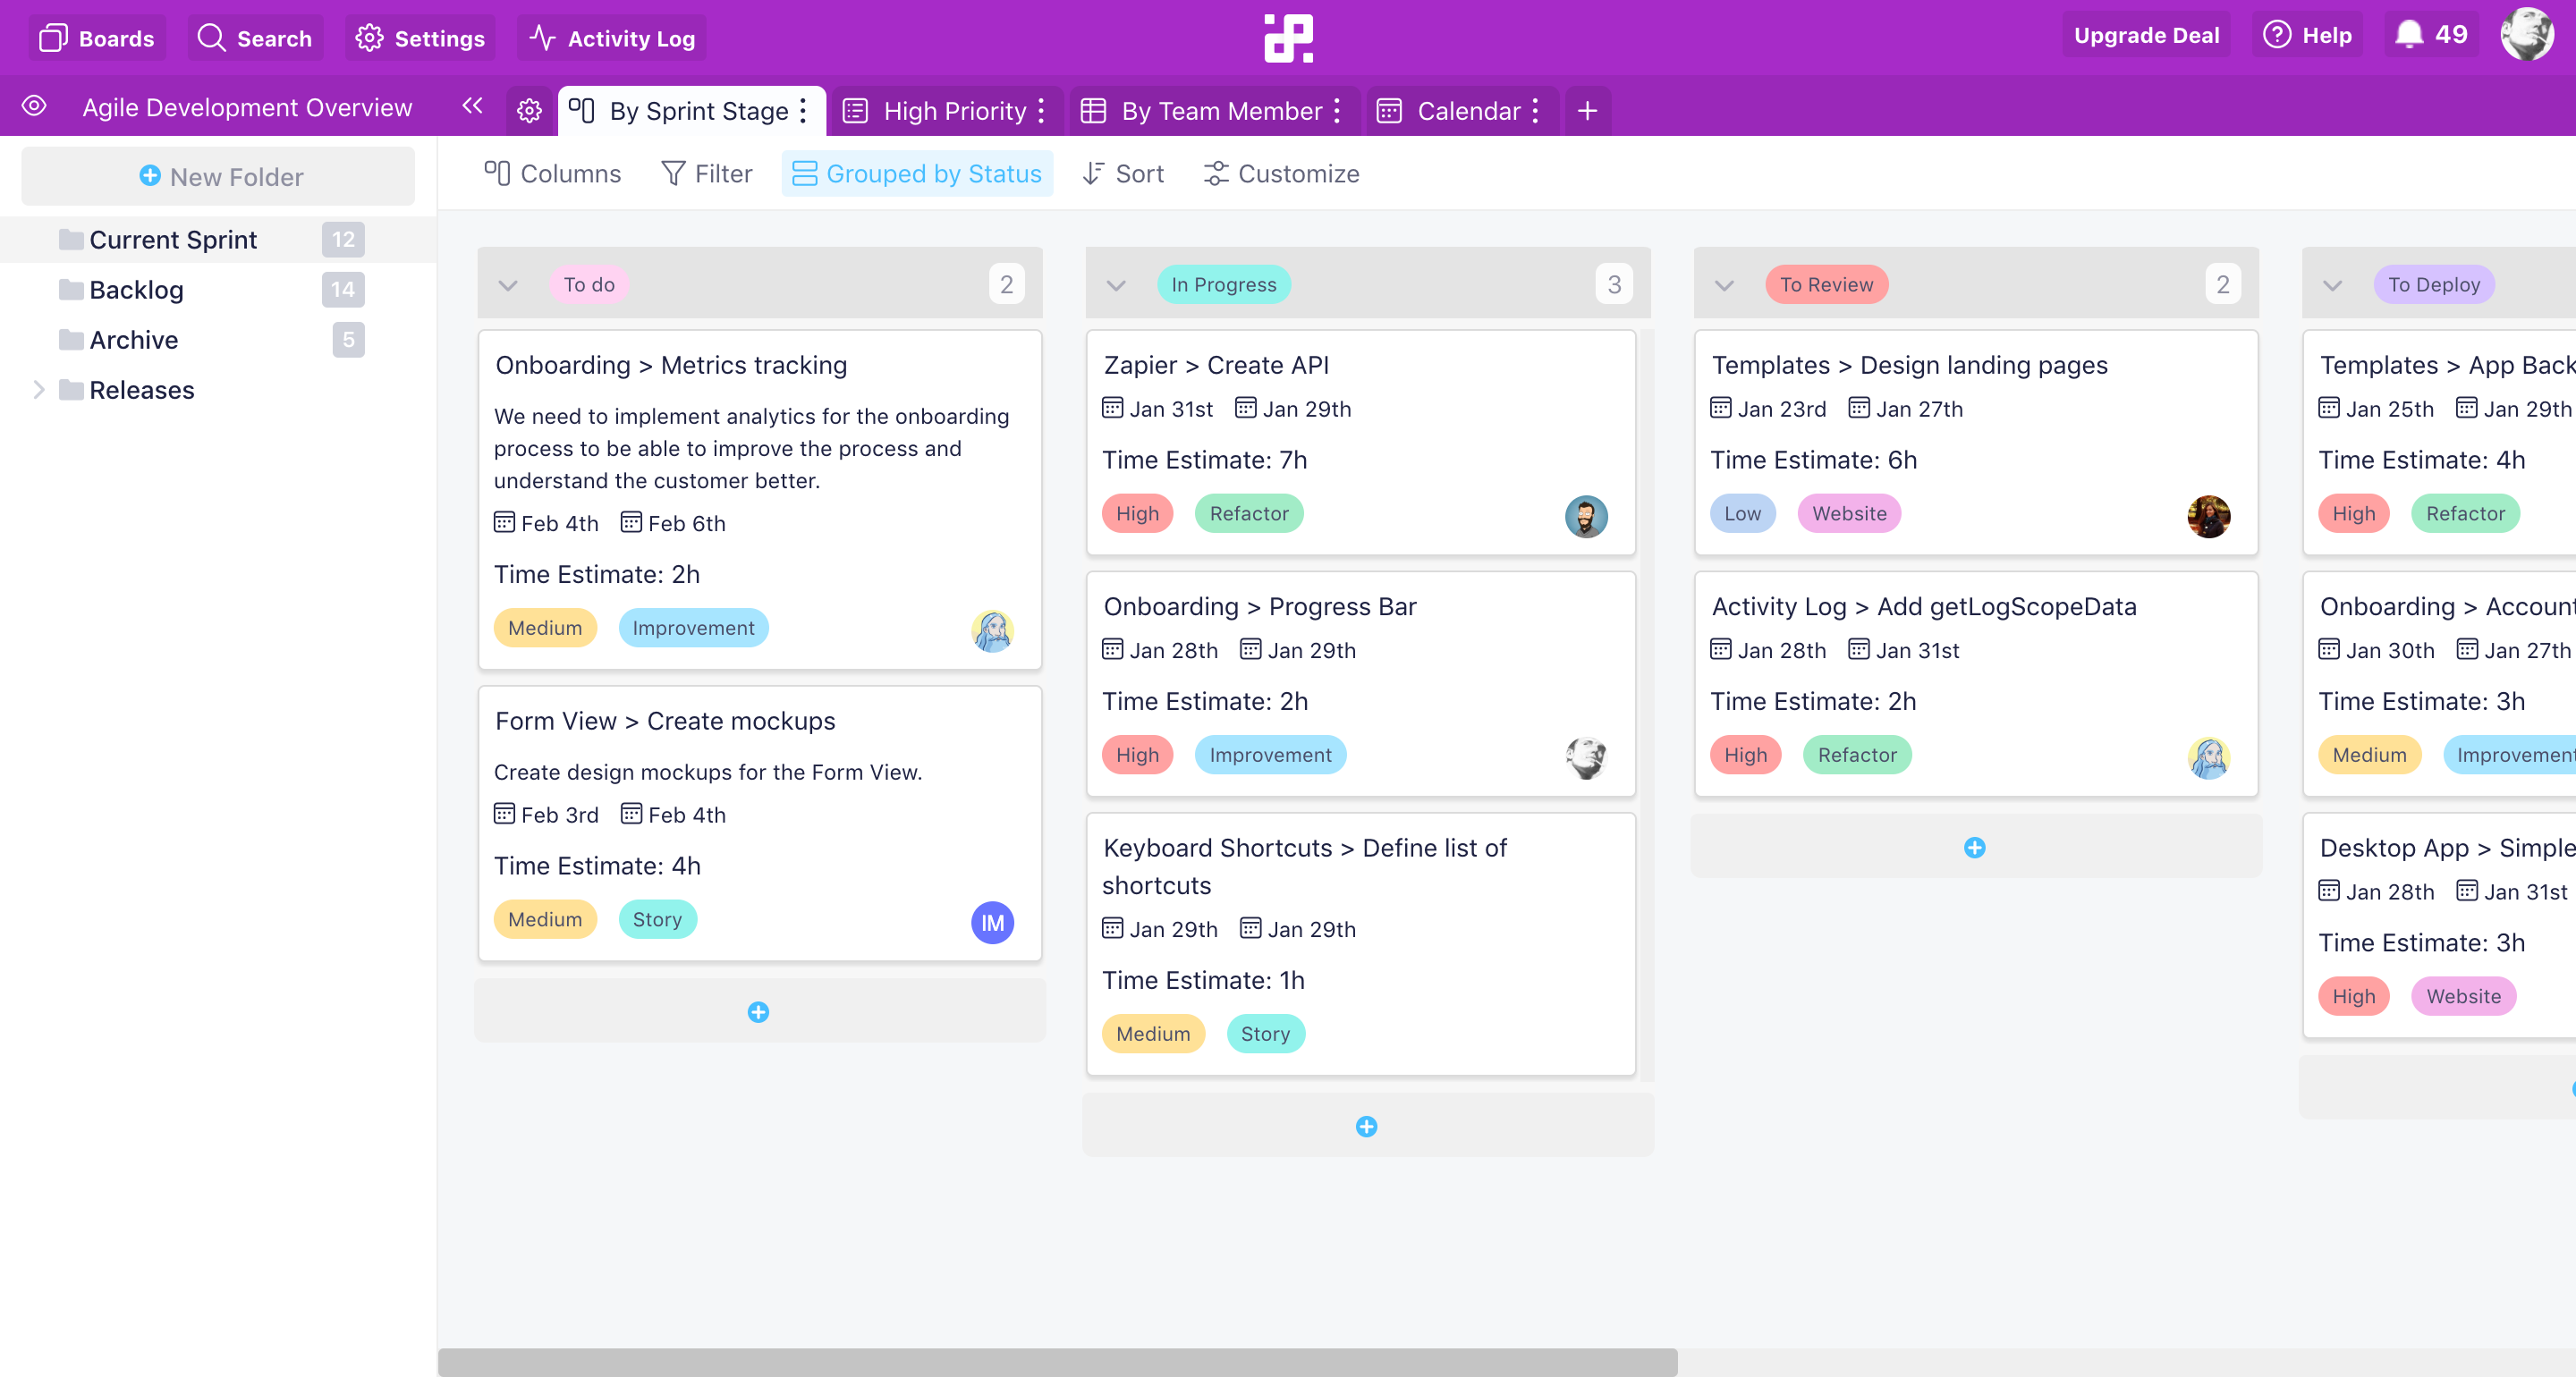2576x1377 pixels.
Task: Click Story tag on Create mockups card
Action: (x=657, y=918)
